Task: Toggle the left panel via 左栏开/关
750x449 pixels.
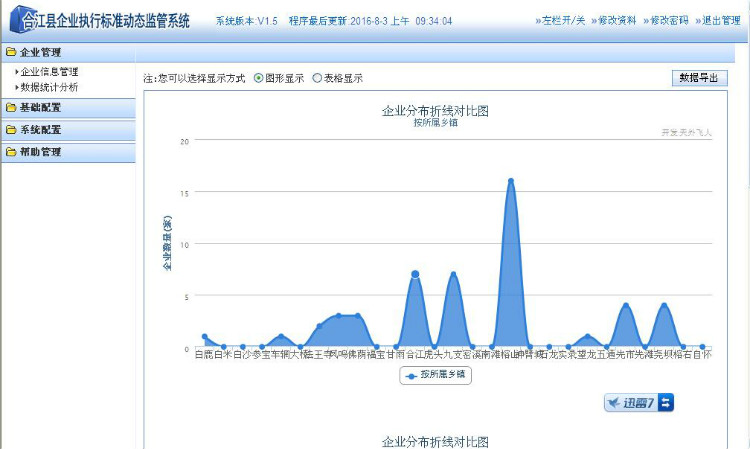Action: pos(560,21)
